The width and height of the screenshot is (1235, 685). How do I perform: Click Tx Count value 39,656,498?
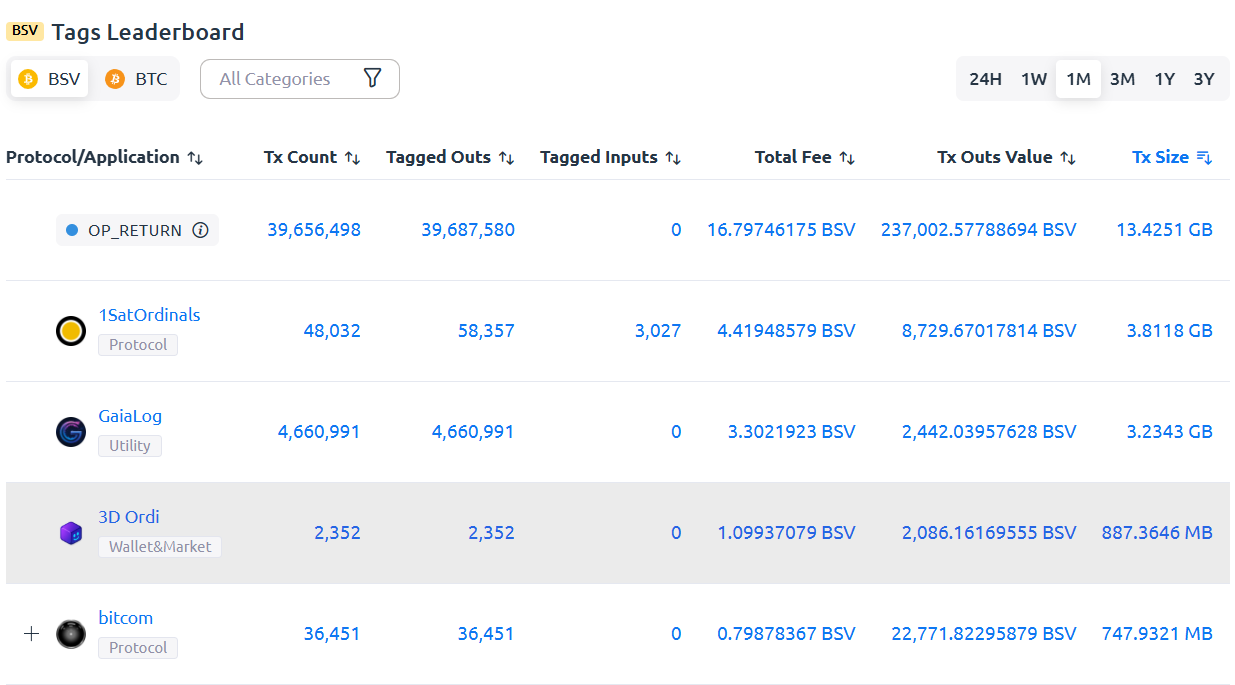[x=314, y=230]
